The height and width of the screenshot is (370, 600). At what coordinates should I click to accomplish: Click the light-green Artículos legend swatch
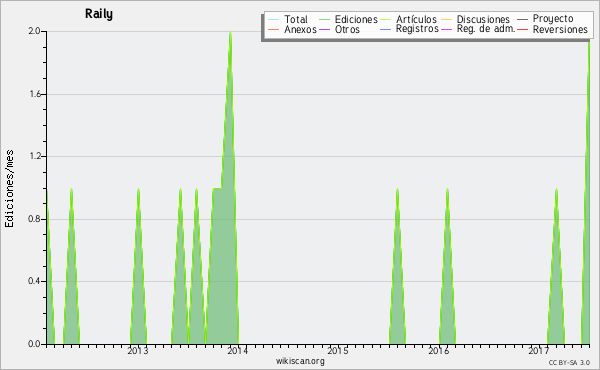point(386,20)
